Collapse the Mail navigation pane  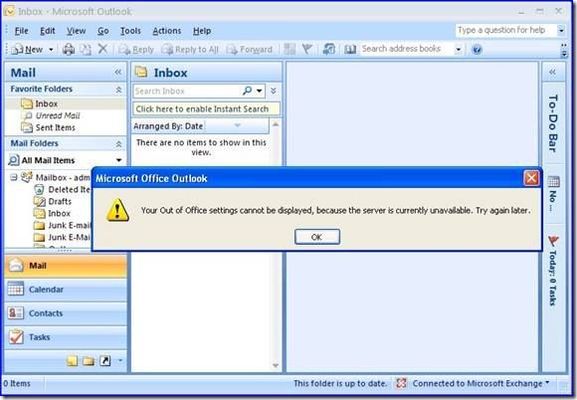point(118,72)
